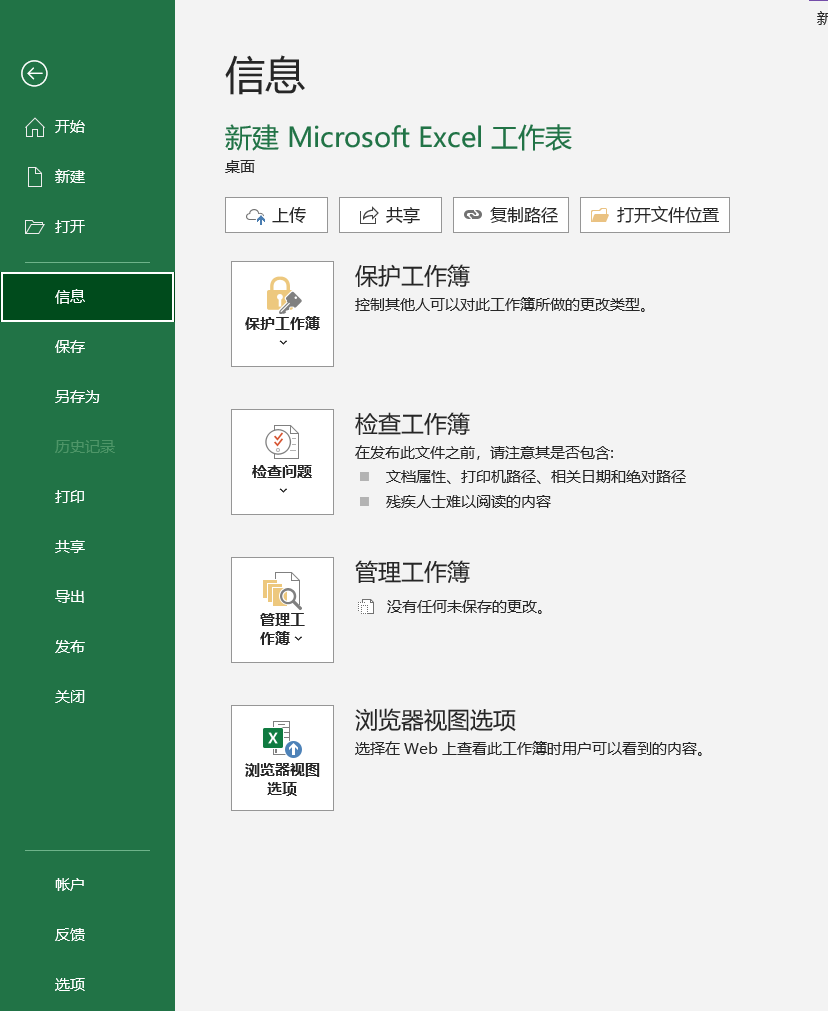Click the 浏览器视图选项 button label
The height and width of the screenshot is (1011, 828).
[282, 779]
